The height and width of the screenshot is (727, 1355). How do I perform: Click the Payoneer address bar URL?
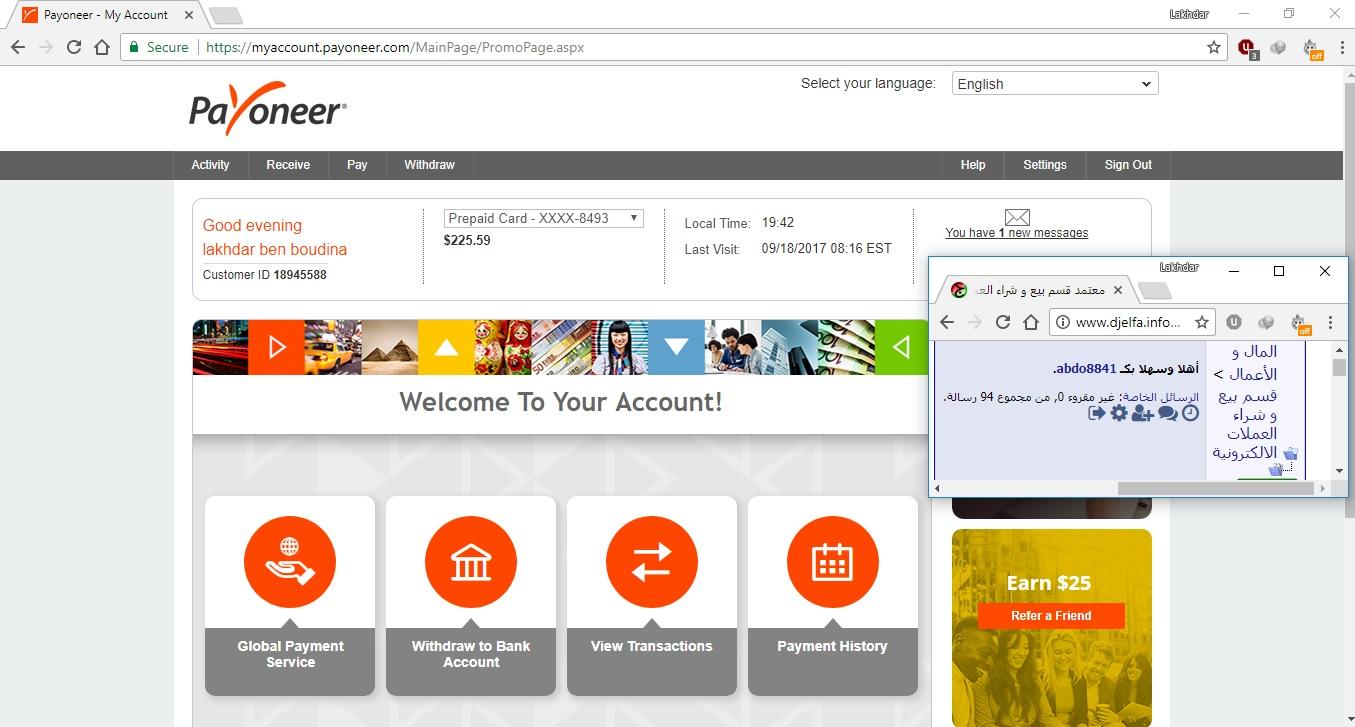[395, 47]
